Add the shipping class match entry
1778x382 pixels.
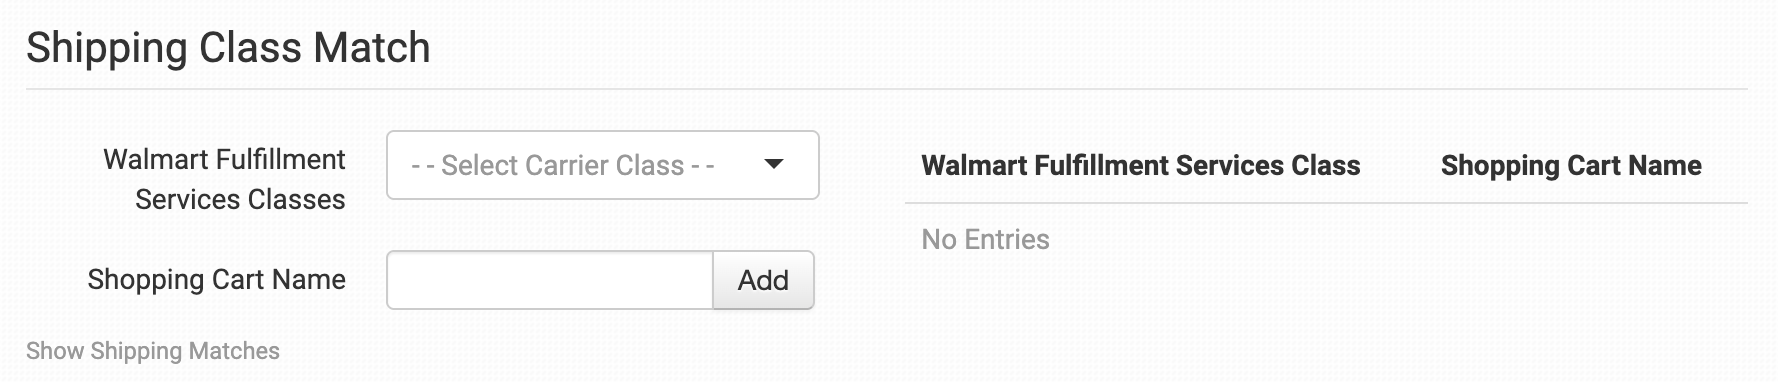pos(763,280)
